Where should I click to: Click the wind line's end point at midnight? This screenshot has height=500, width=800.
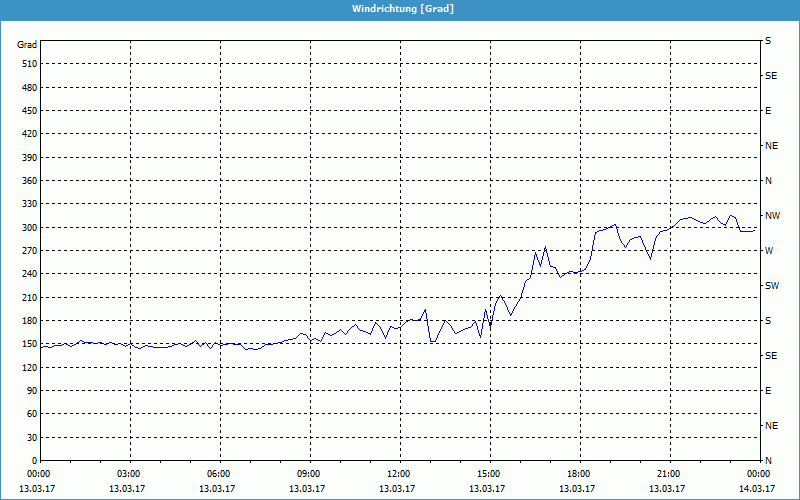coord(756,229)
